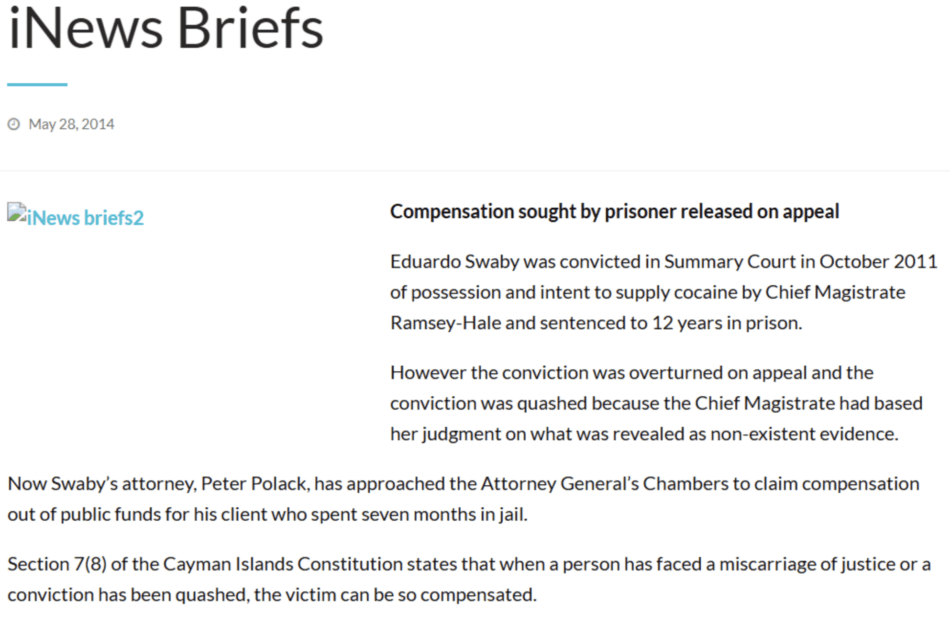Click the text 'Section 7(8)'

click(56, 564)
